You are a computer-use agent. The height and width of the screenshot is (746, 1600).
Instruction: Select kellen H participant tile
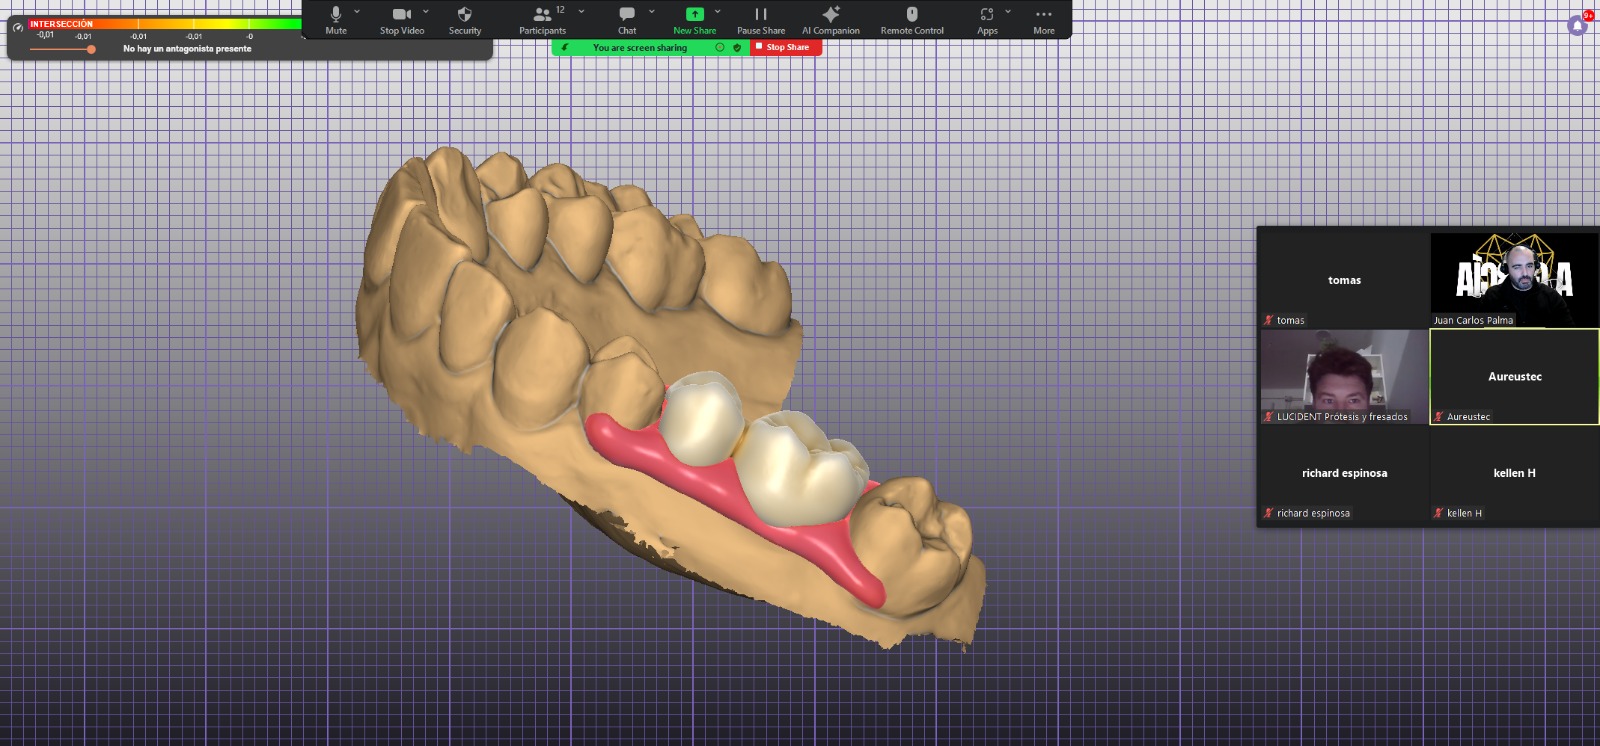1514,474
